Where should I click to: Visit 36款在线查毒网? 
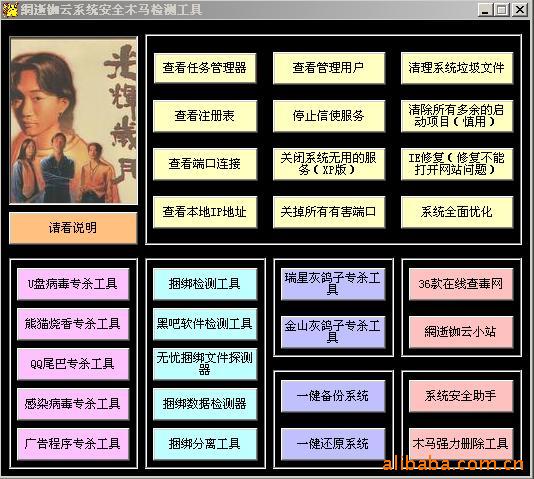(x=461, y=284)
